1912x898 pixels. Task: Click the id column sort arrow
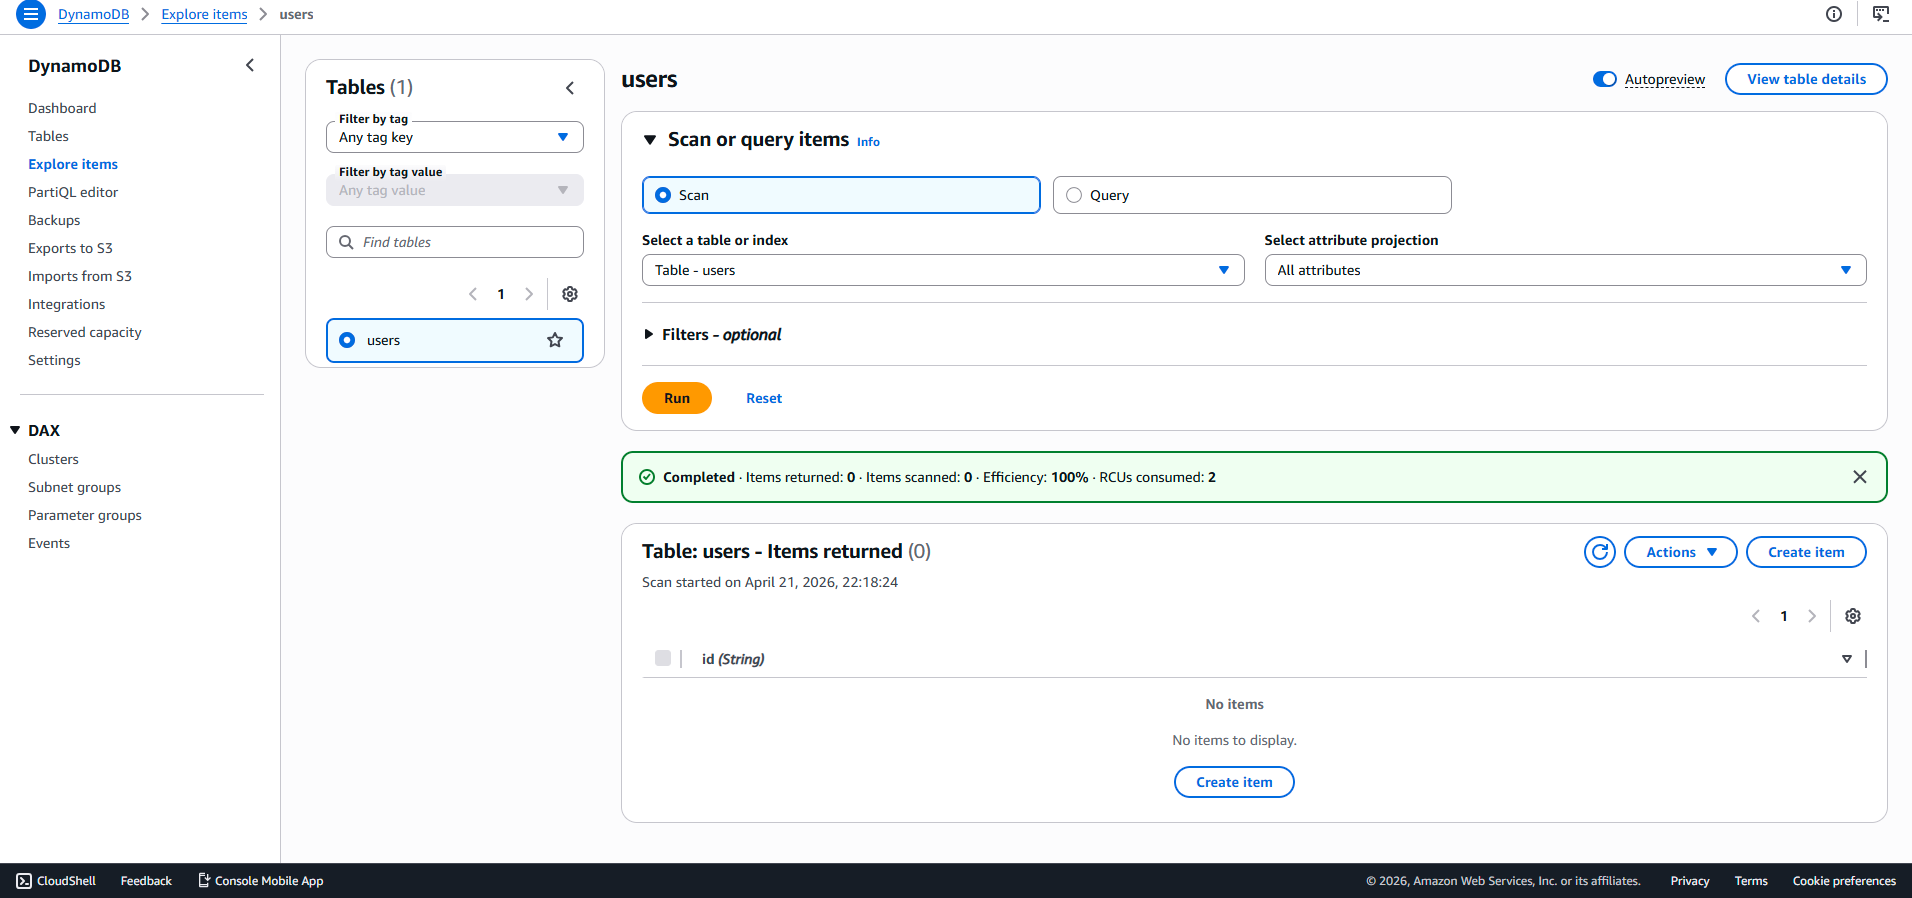tap(1847, 659)
